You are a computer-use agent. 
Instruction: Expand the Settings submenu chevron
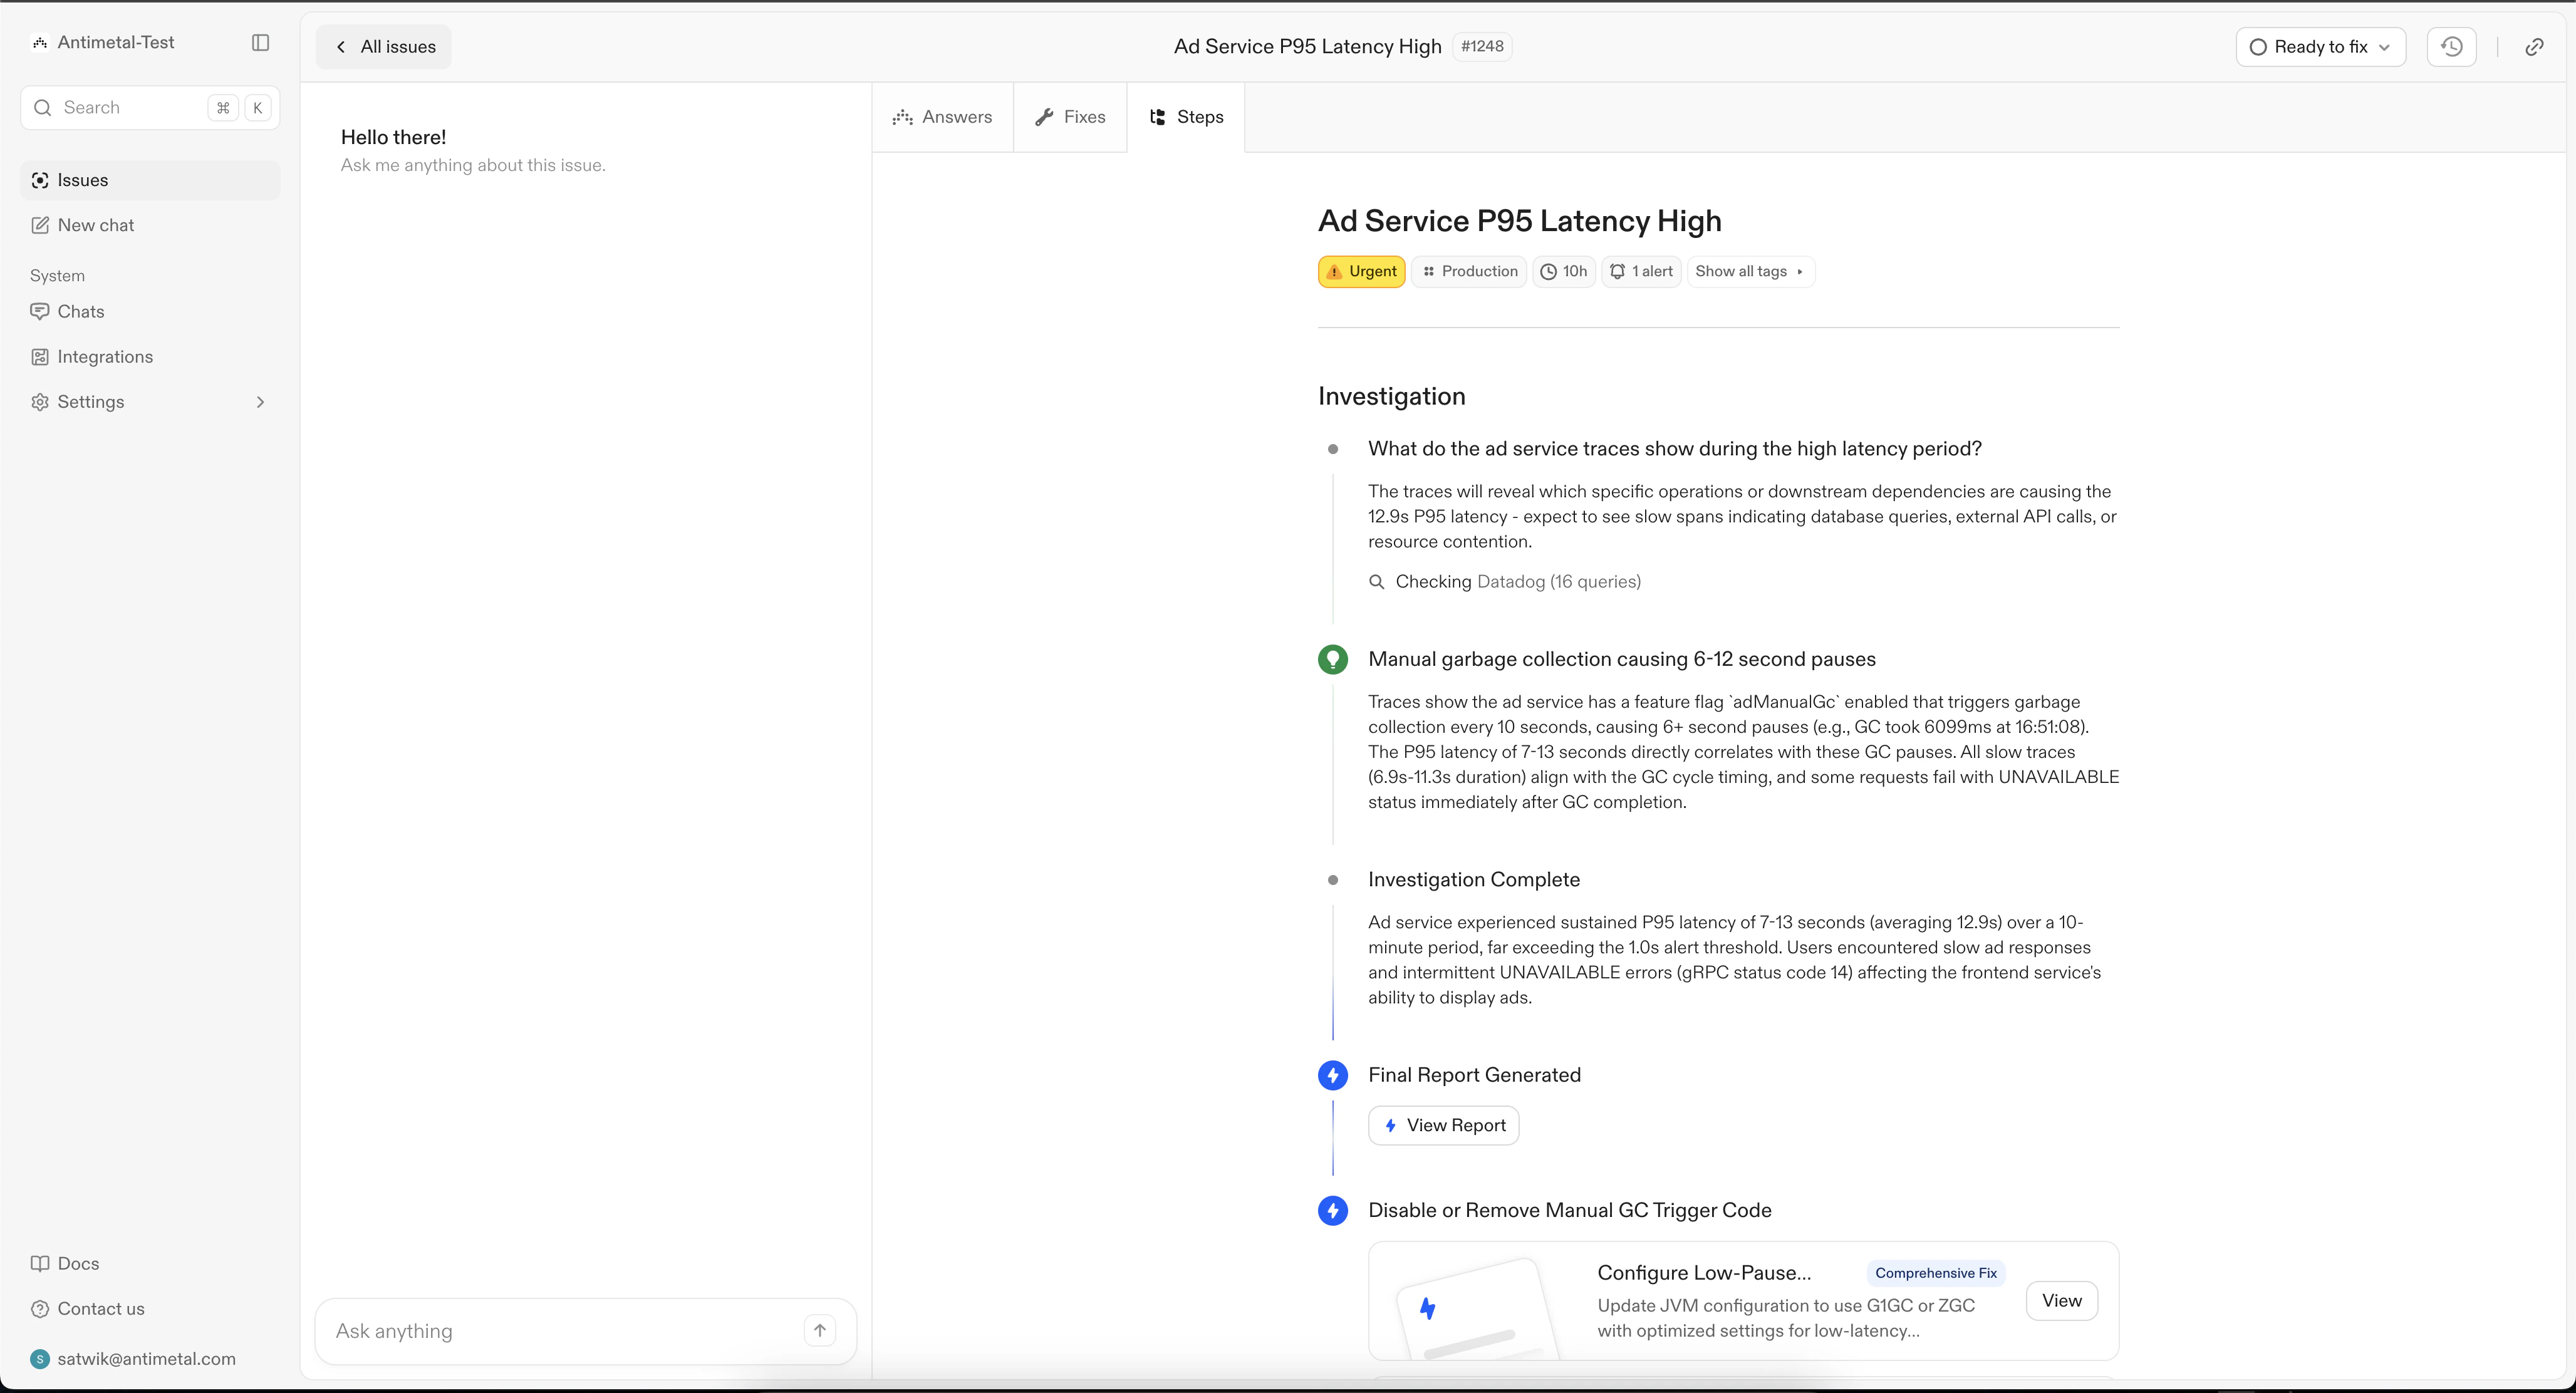[x=260, y=402]
